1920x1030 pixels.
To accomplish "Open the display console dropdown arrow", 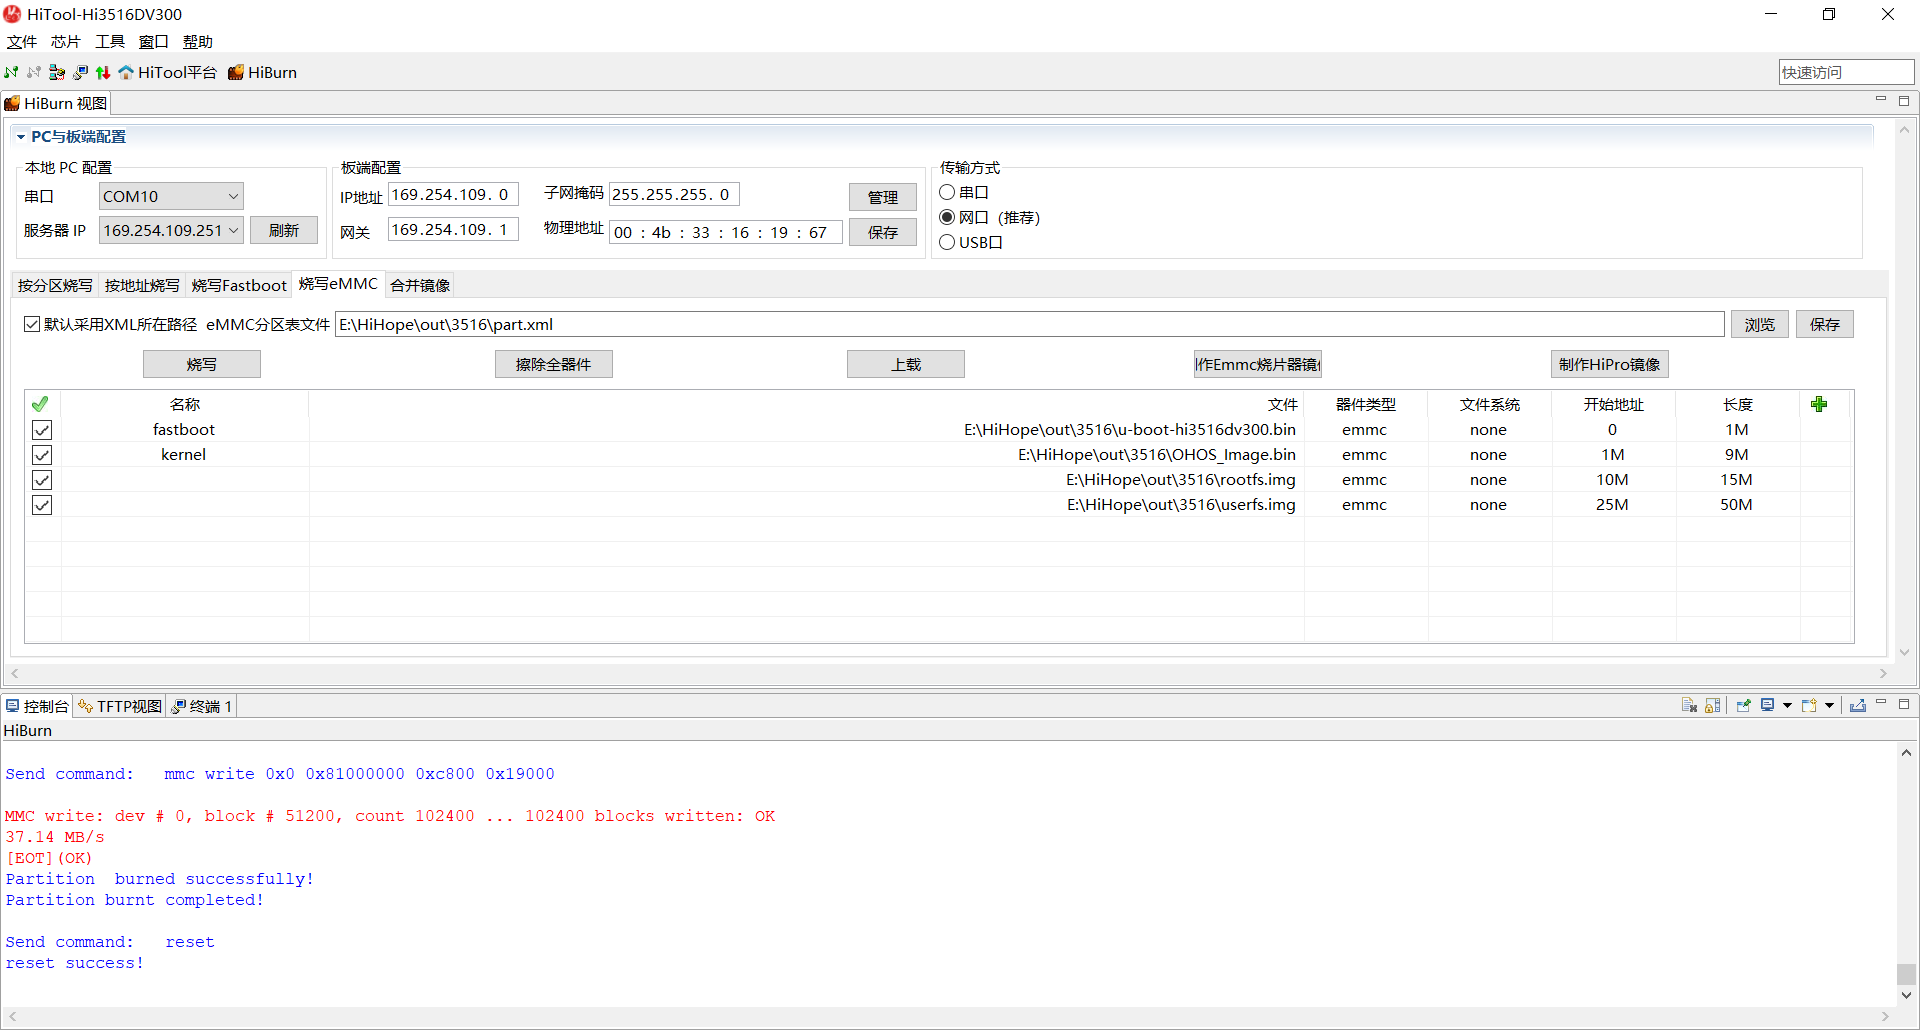I will coord(1787,705).
